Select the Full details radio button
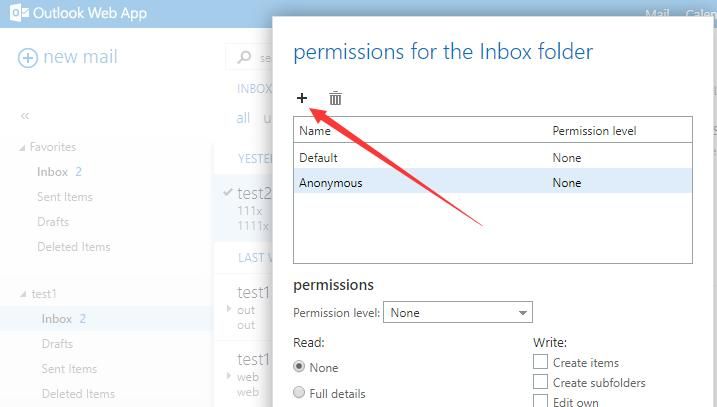The image size is (717, 407). (x=299, y=392)
